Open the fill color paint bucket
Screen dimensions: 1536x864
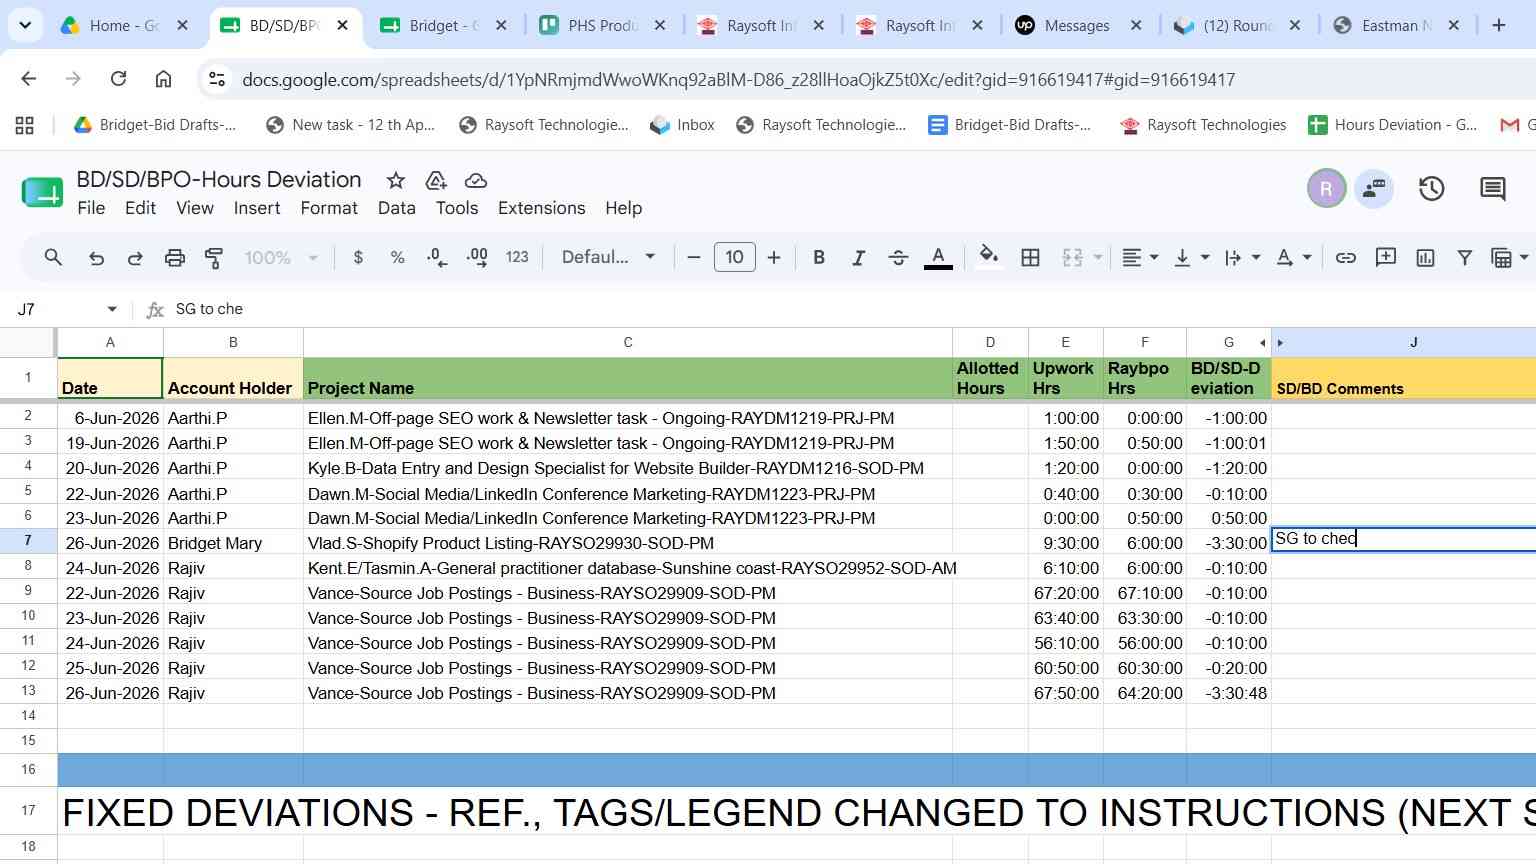[x=989, y=257]
